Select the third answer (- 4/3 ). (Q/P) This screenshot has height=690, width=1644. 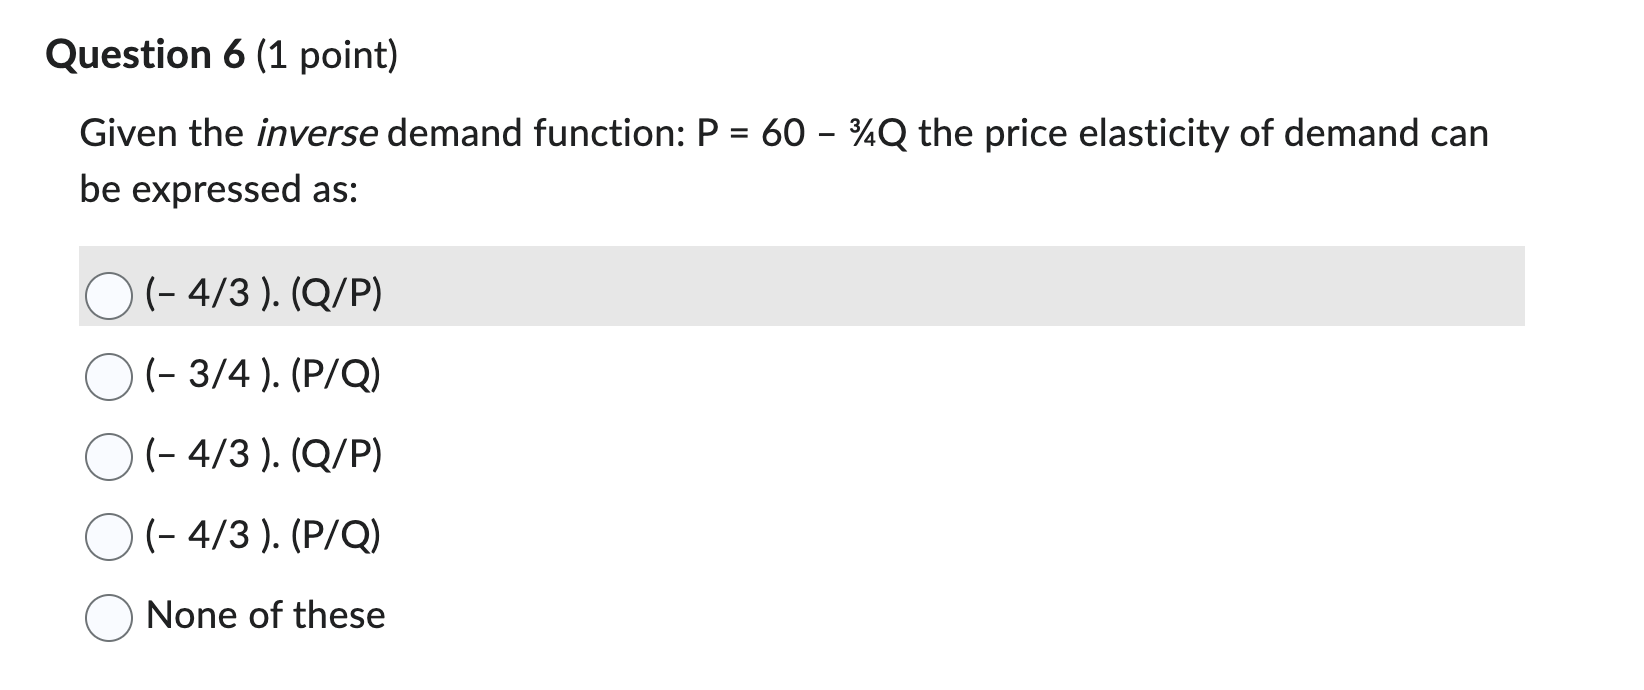[x=264, y=455]
